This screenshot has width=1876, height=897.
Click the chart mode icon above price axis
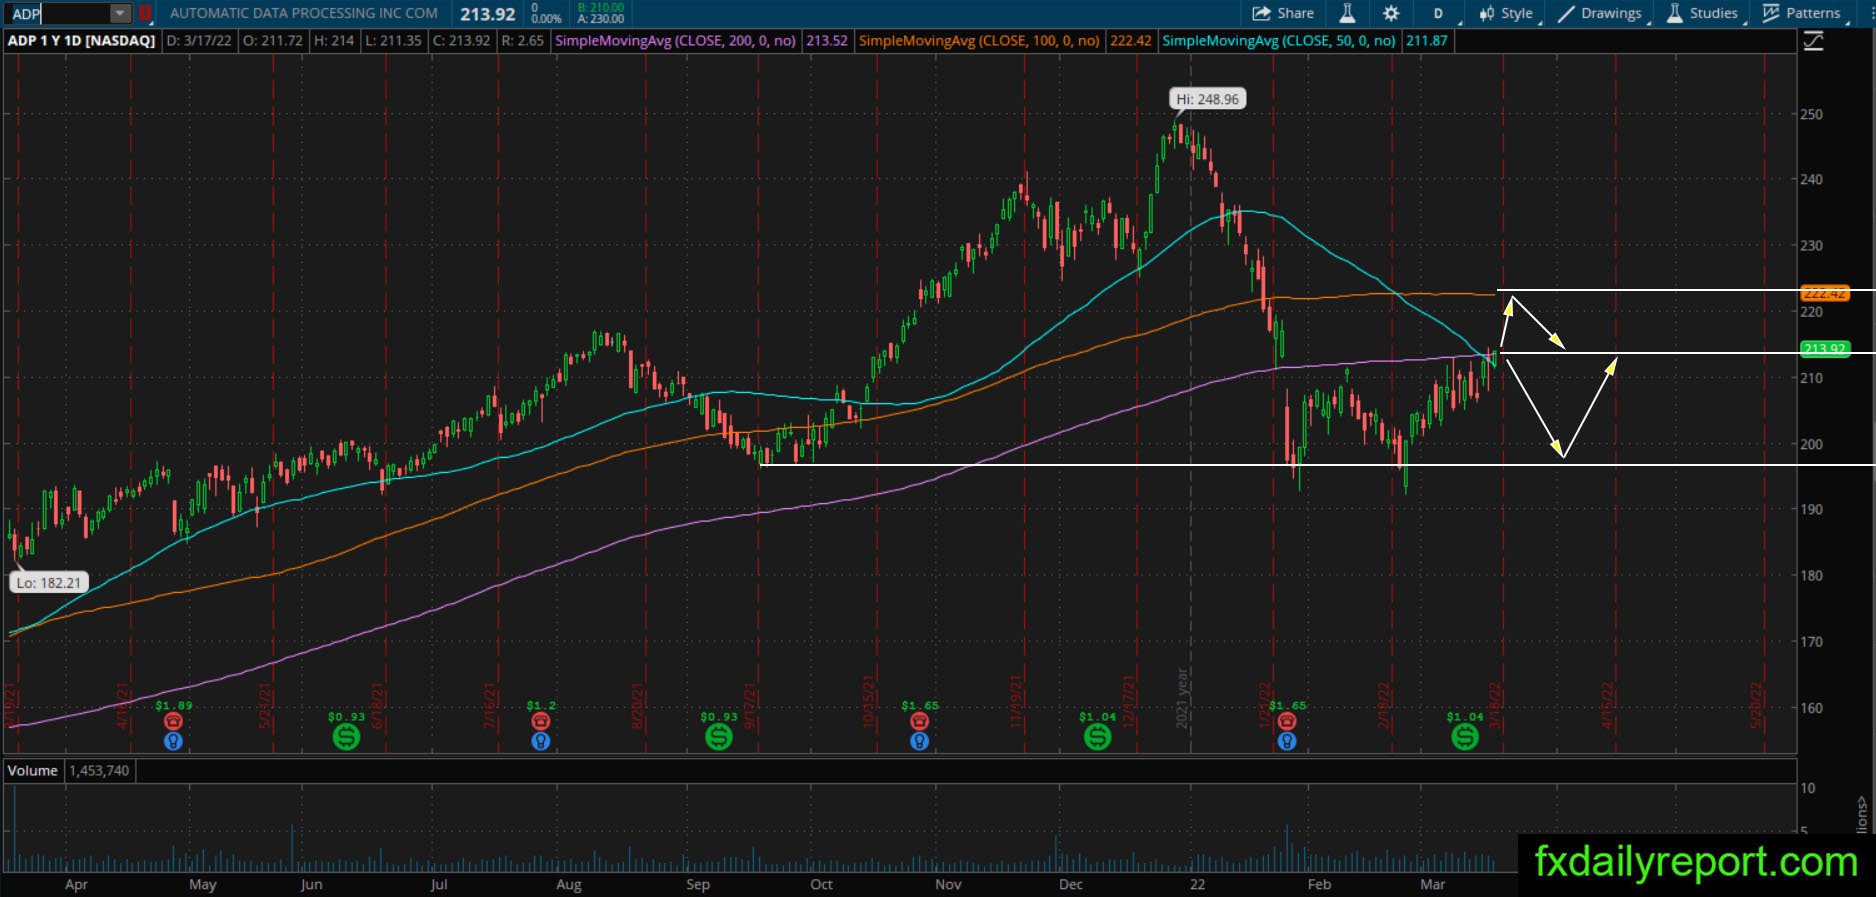click(1813, 41)
